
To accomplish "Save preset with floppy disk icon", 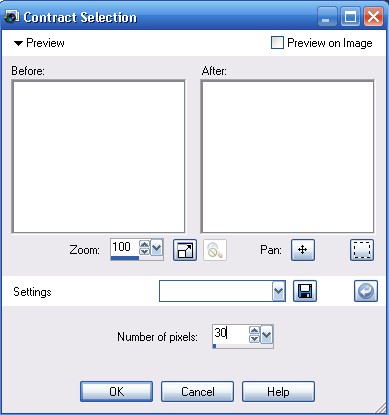I will 305,291.
